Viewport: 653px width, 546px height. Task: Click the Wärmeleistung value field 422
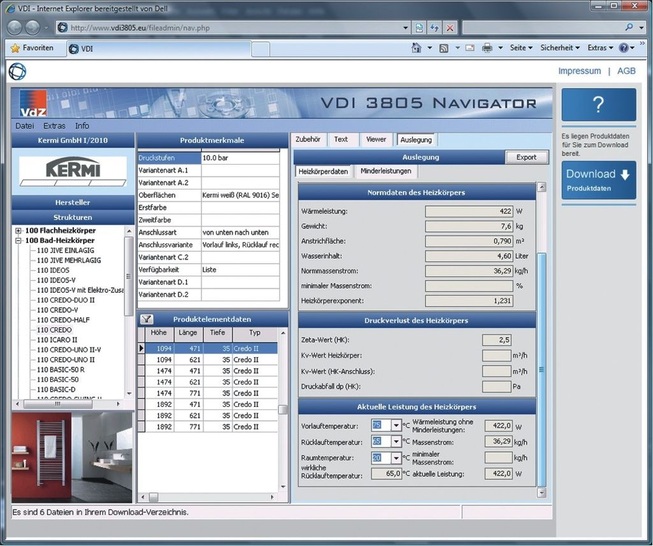point(469,212)
